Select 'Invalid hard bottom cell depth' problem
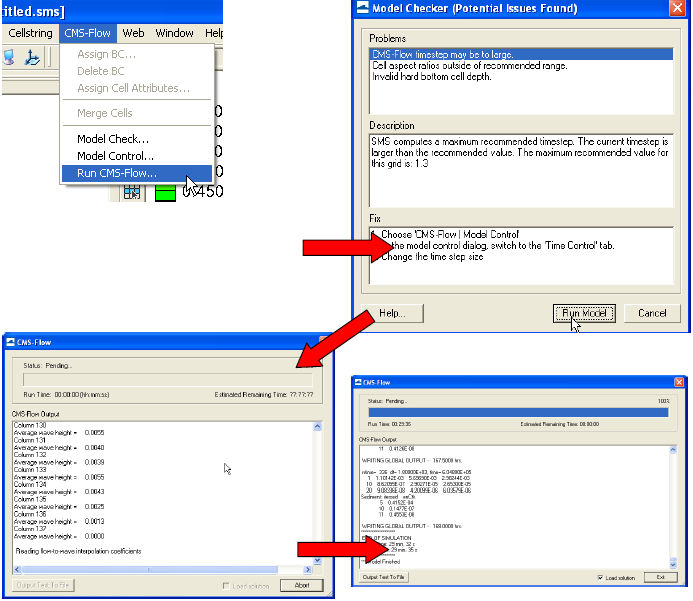This screenshot has width=693, height=601. point(432,76)
